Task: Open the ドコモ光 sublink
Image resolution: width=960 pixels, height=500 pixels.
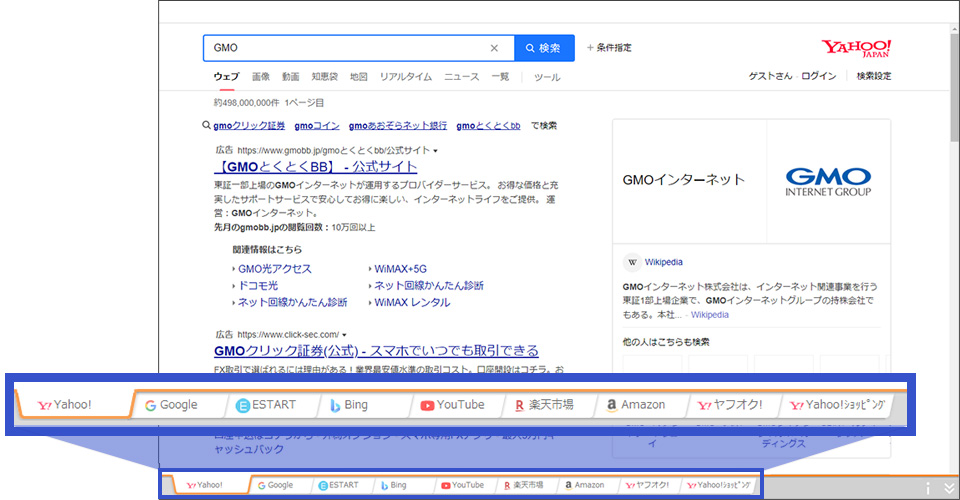Action: tap(258, 285)
